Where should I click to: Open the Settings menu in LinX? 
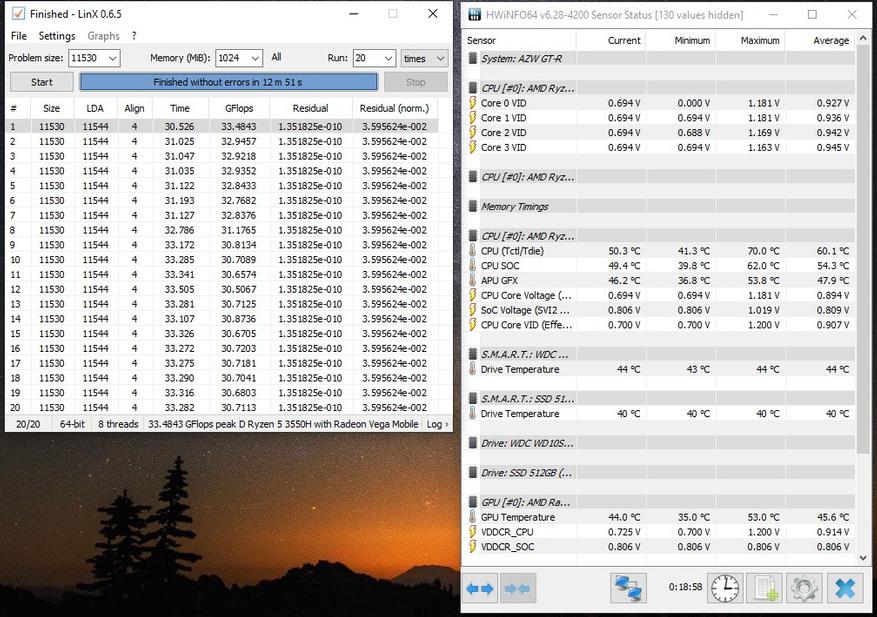[x=57, y=36]
